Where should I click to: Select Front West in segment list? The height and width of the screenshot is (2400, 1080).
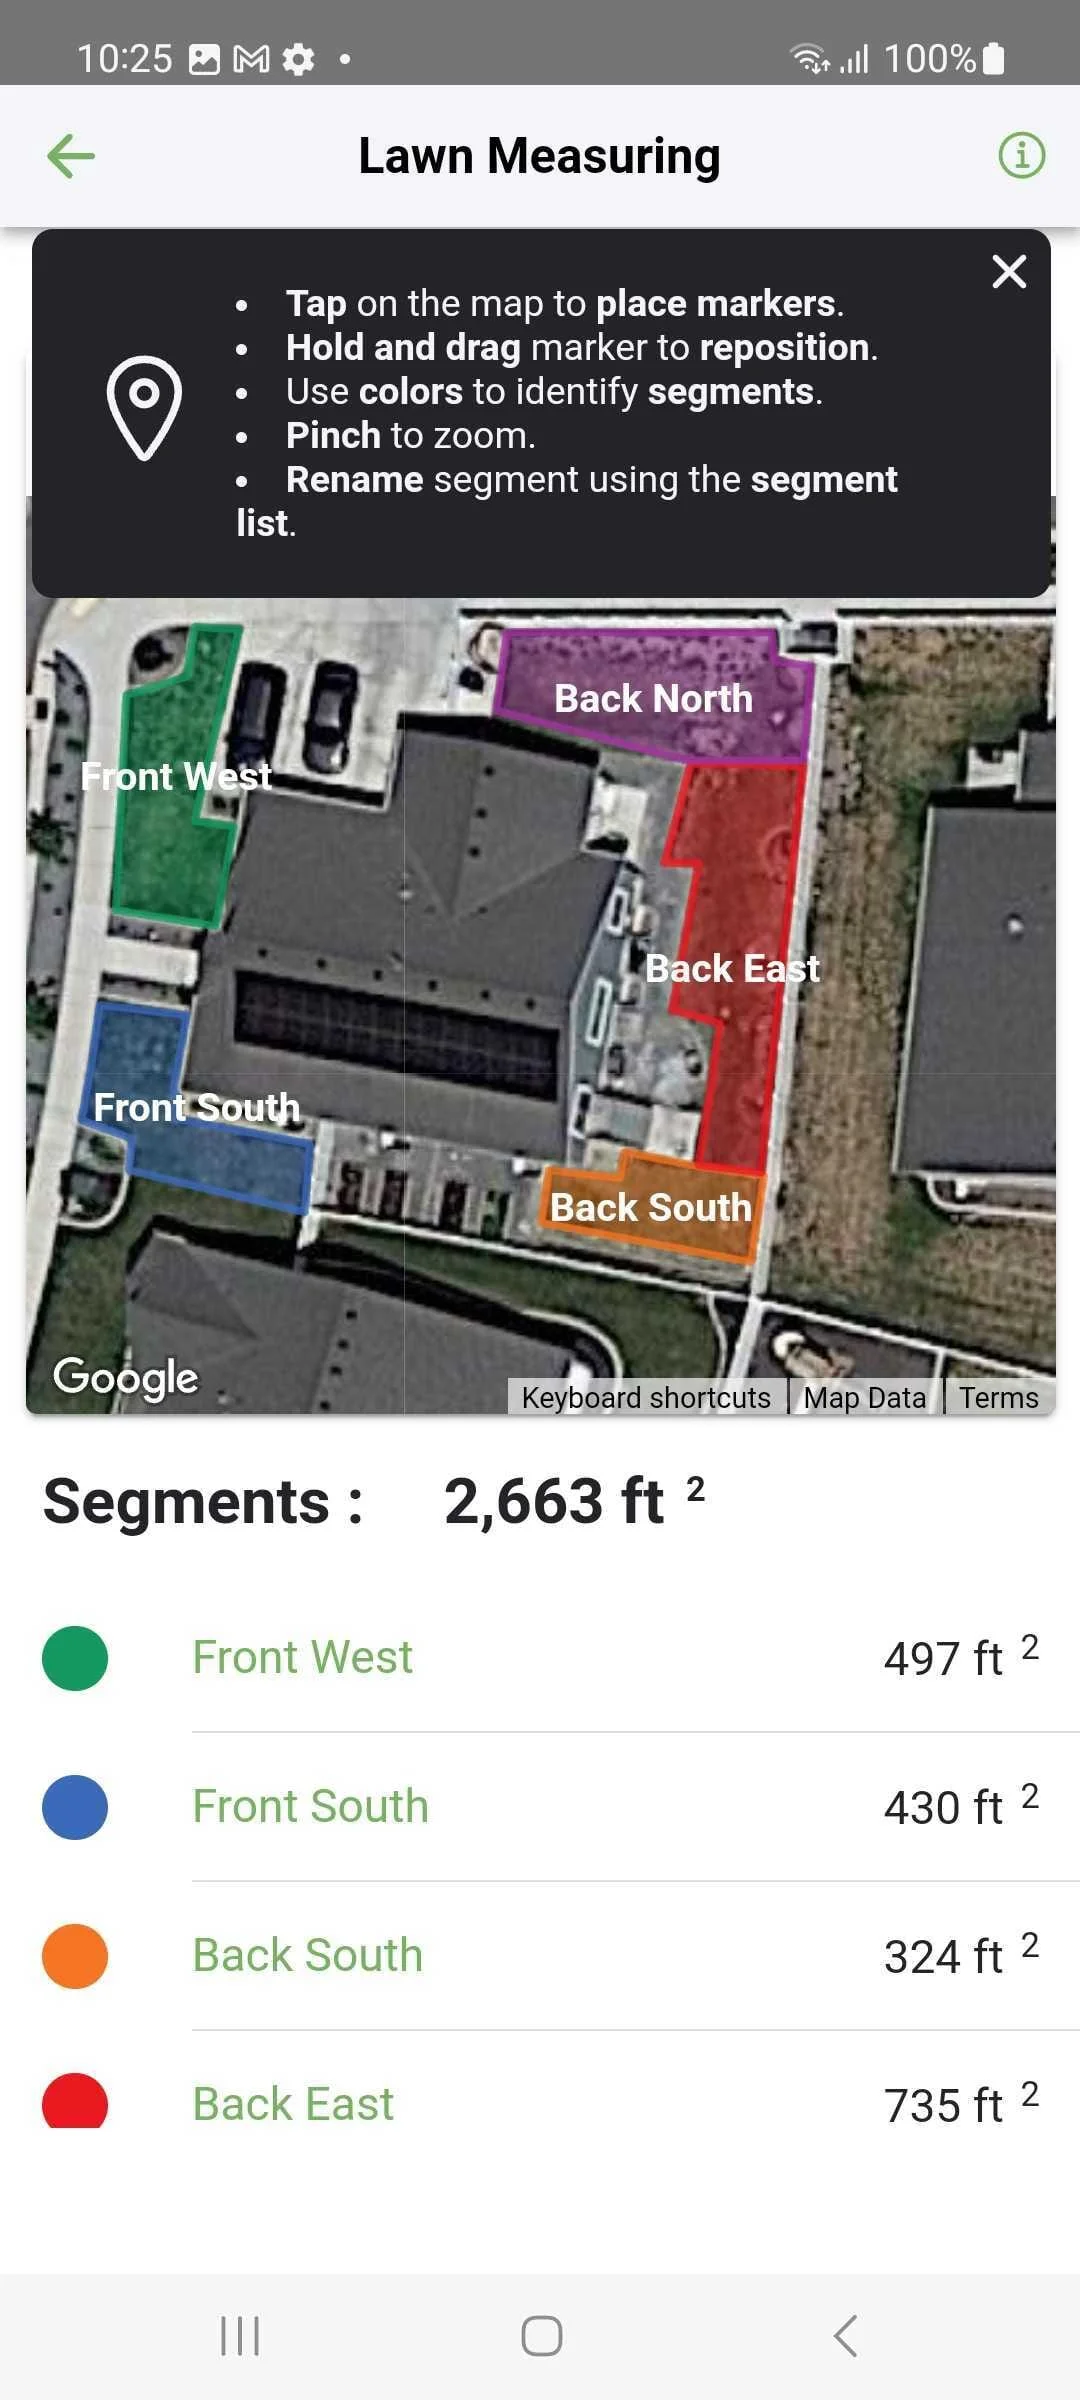click(302, 1658)
